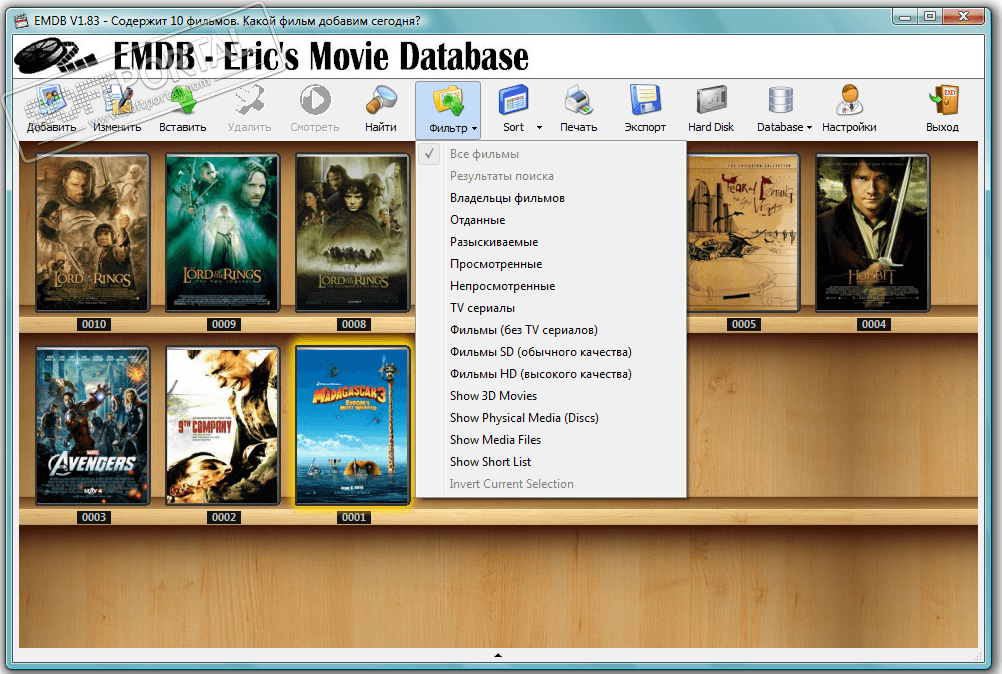Expand bottom panel with the up arrow
1002x674 pixels.
tap(498, 655)
